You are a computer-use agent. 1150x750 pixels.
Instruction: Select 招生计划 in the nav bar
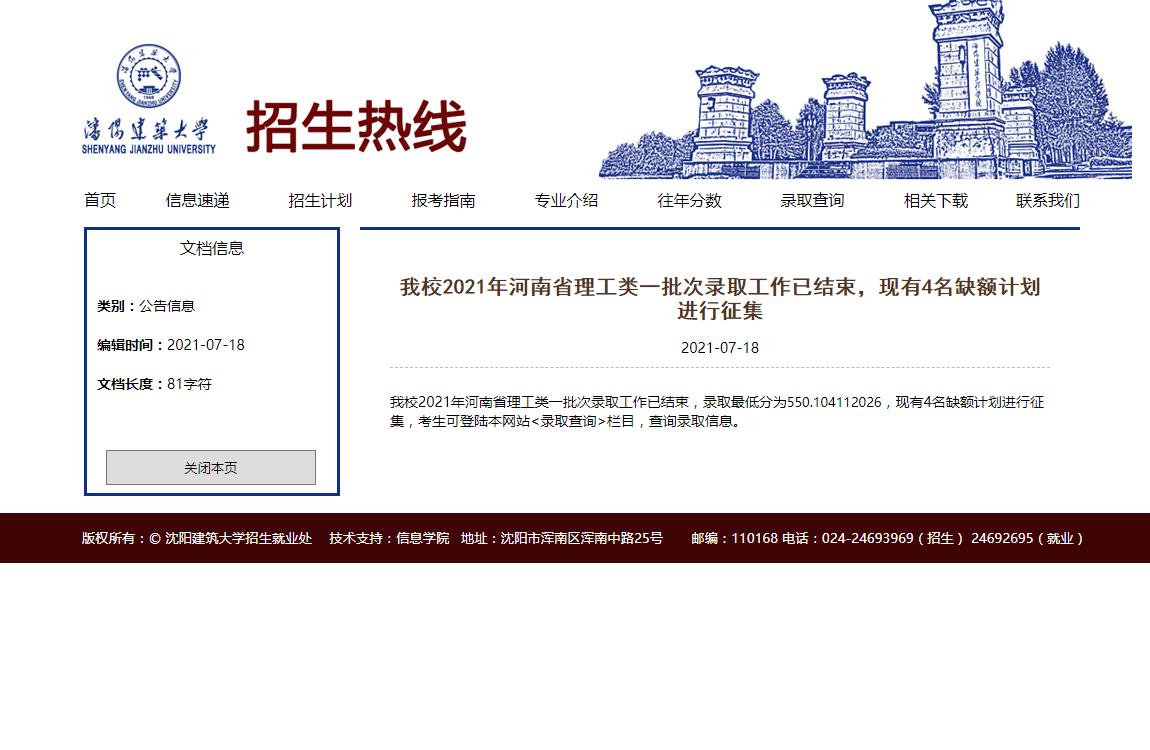(x=320, y=201)
